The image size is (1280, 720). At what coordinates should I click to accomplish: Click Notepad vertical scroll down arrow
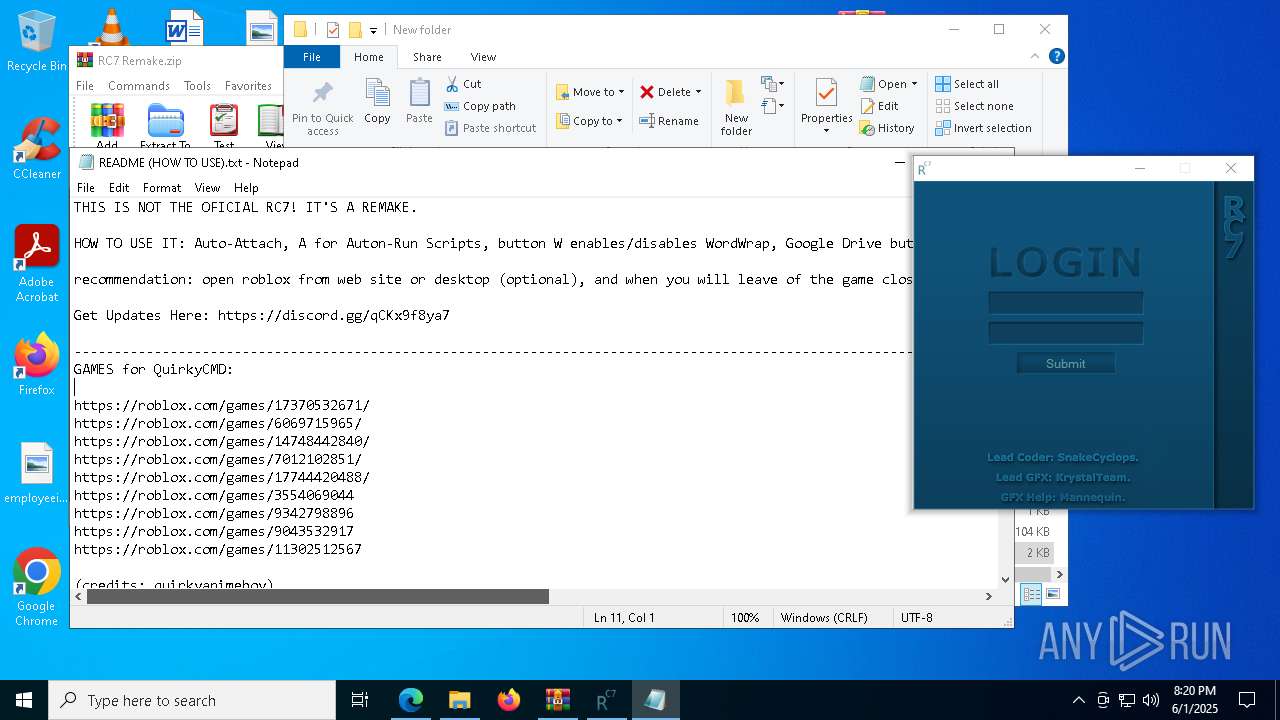coord(1006,579)
